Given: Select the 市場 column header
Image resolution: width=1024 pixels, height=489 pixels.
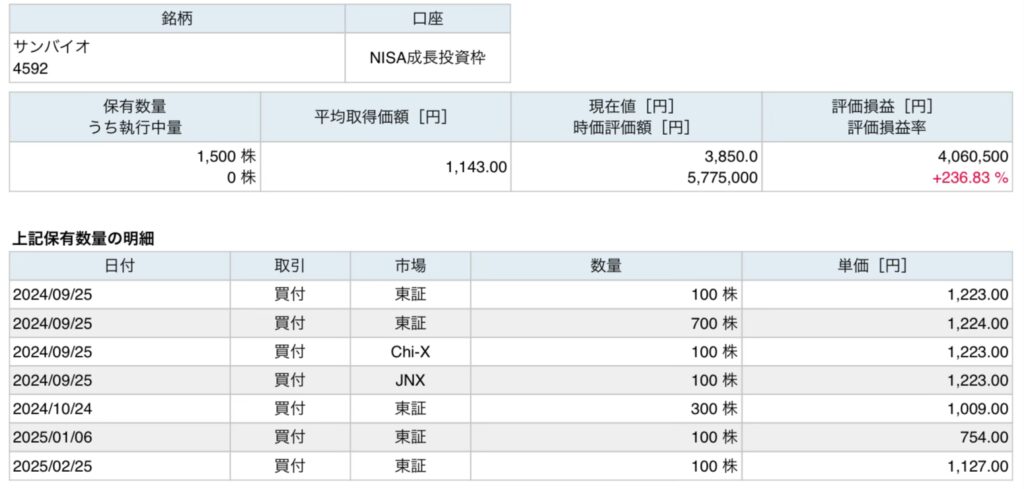Looking at the screenshot, I should (410, 265).
